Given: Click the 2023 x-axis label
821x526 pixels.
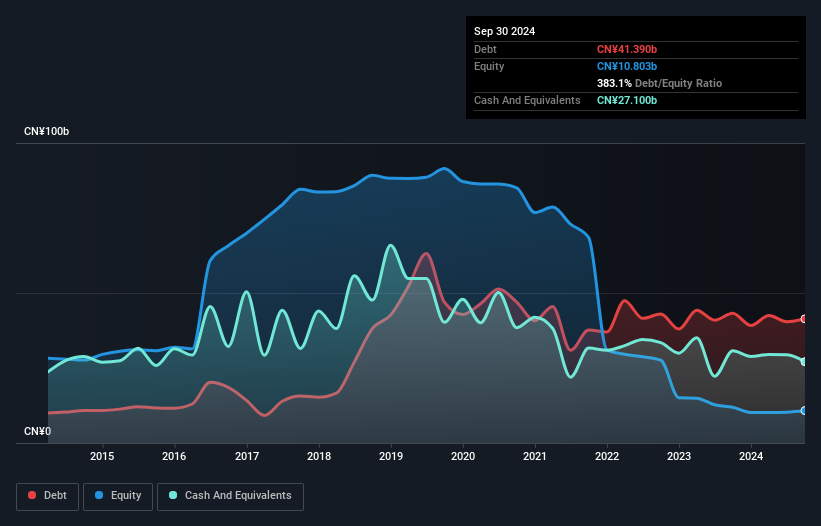Looking at the screenshot, I should point(679,456).
